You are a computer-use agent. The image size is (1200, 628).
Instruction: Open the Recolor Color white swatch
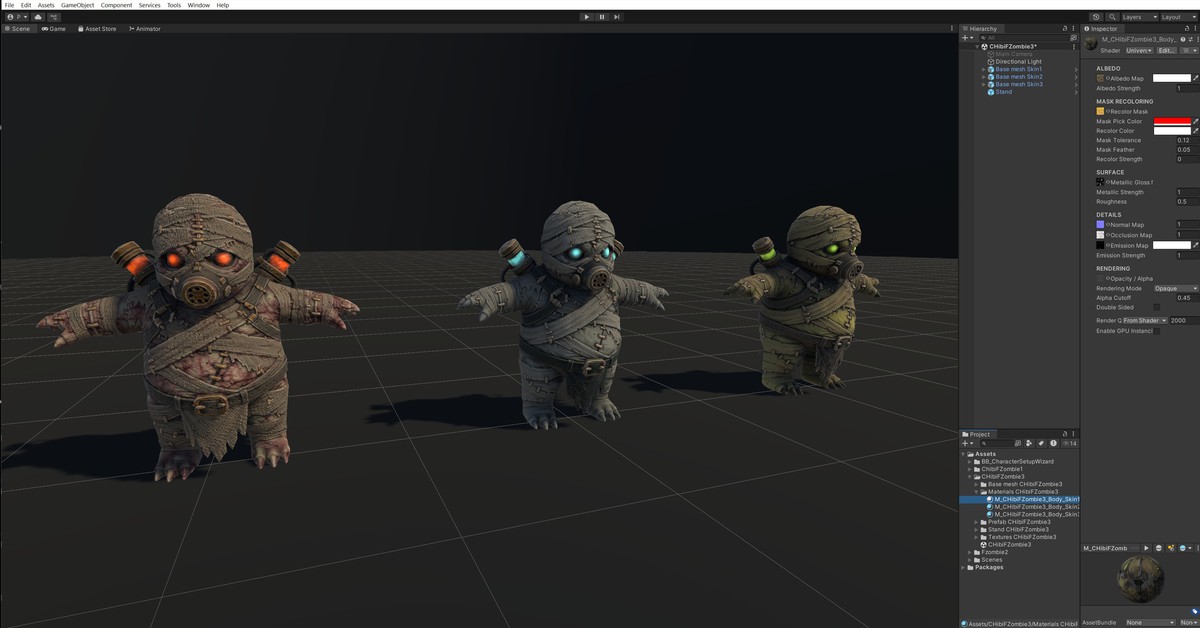pyautogui.click(x=1172, y=131)
